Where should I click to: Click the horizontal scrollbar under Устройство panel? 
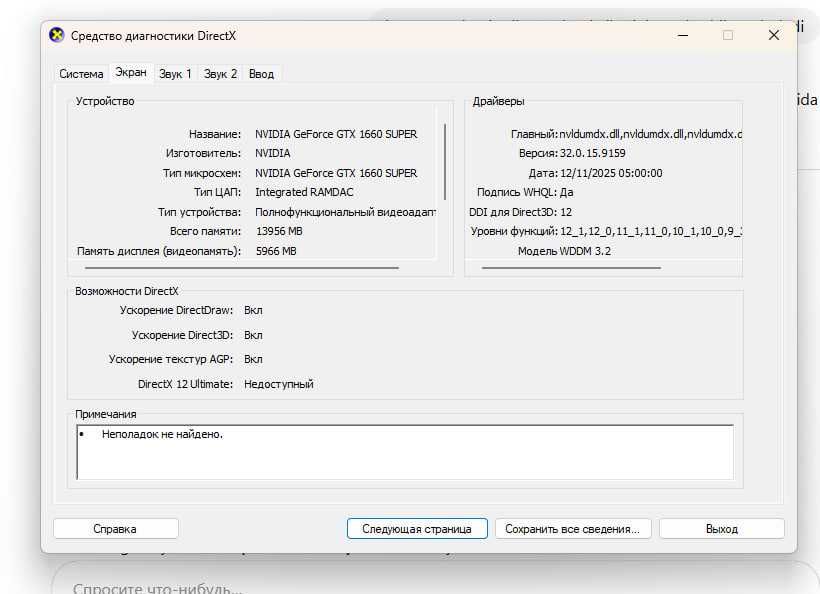[242, 268]
